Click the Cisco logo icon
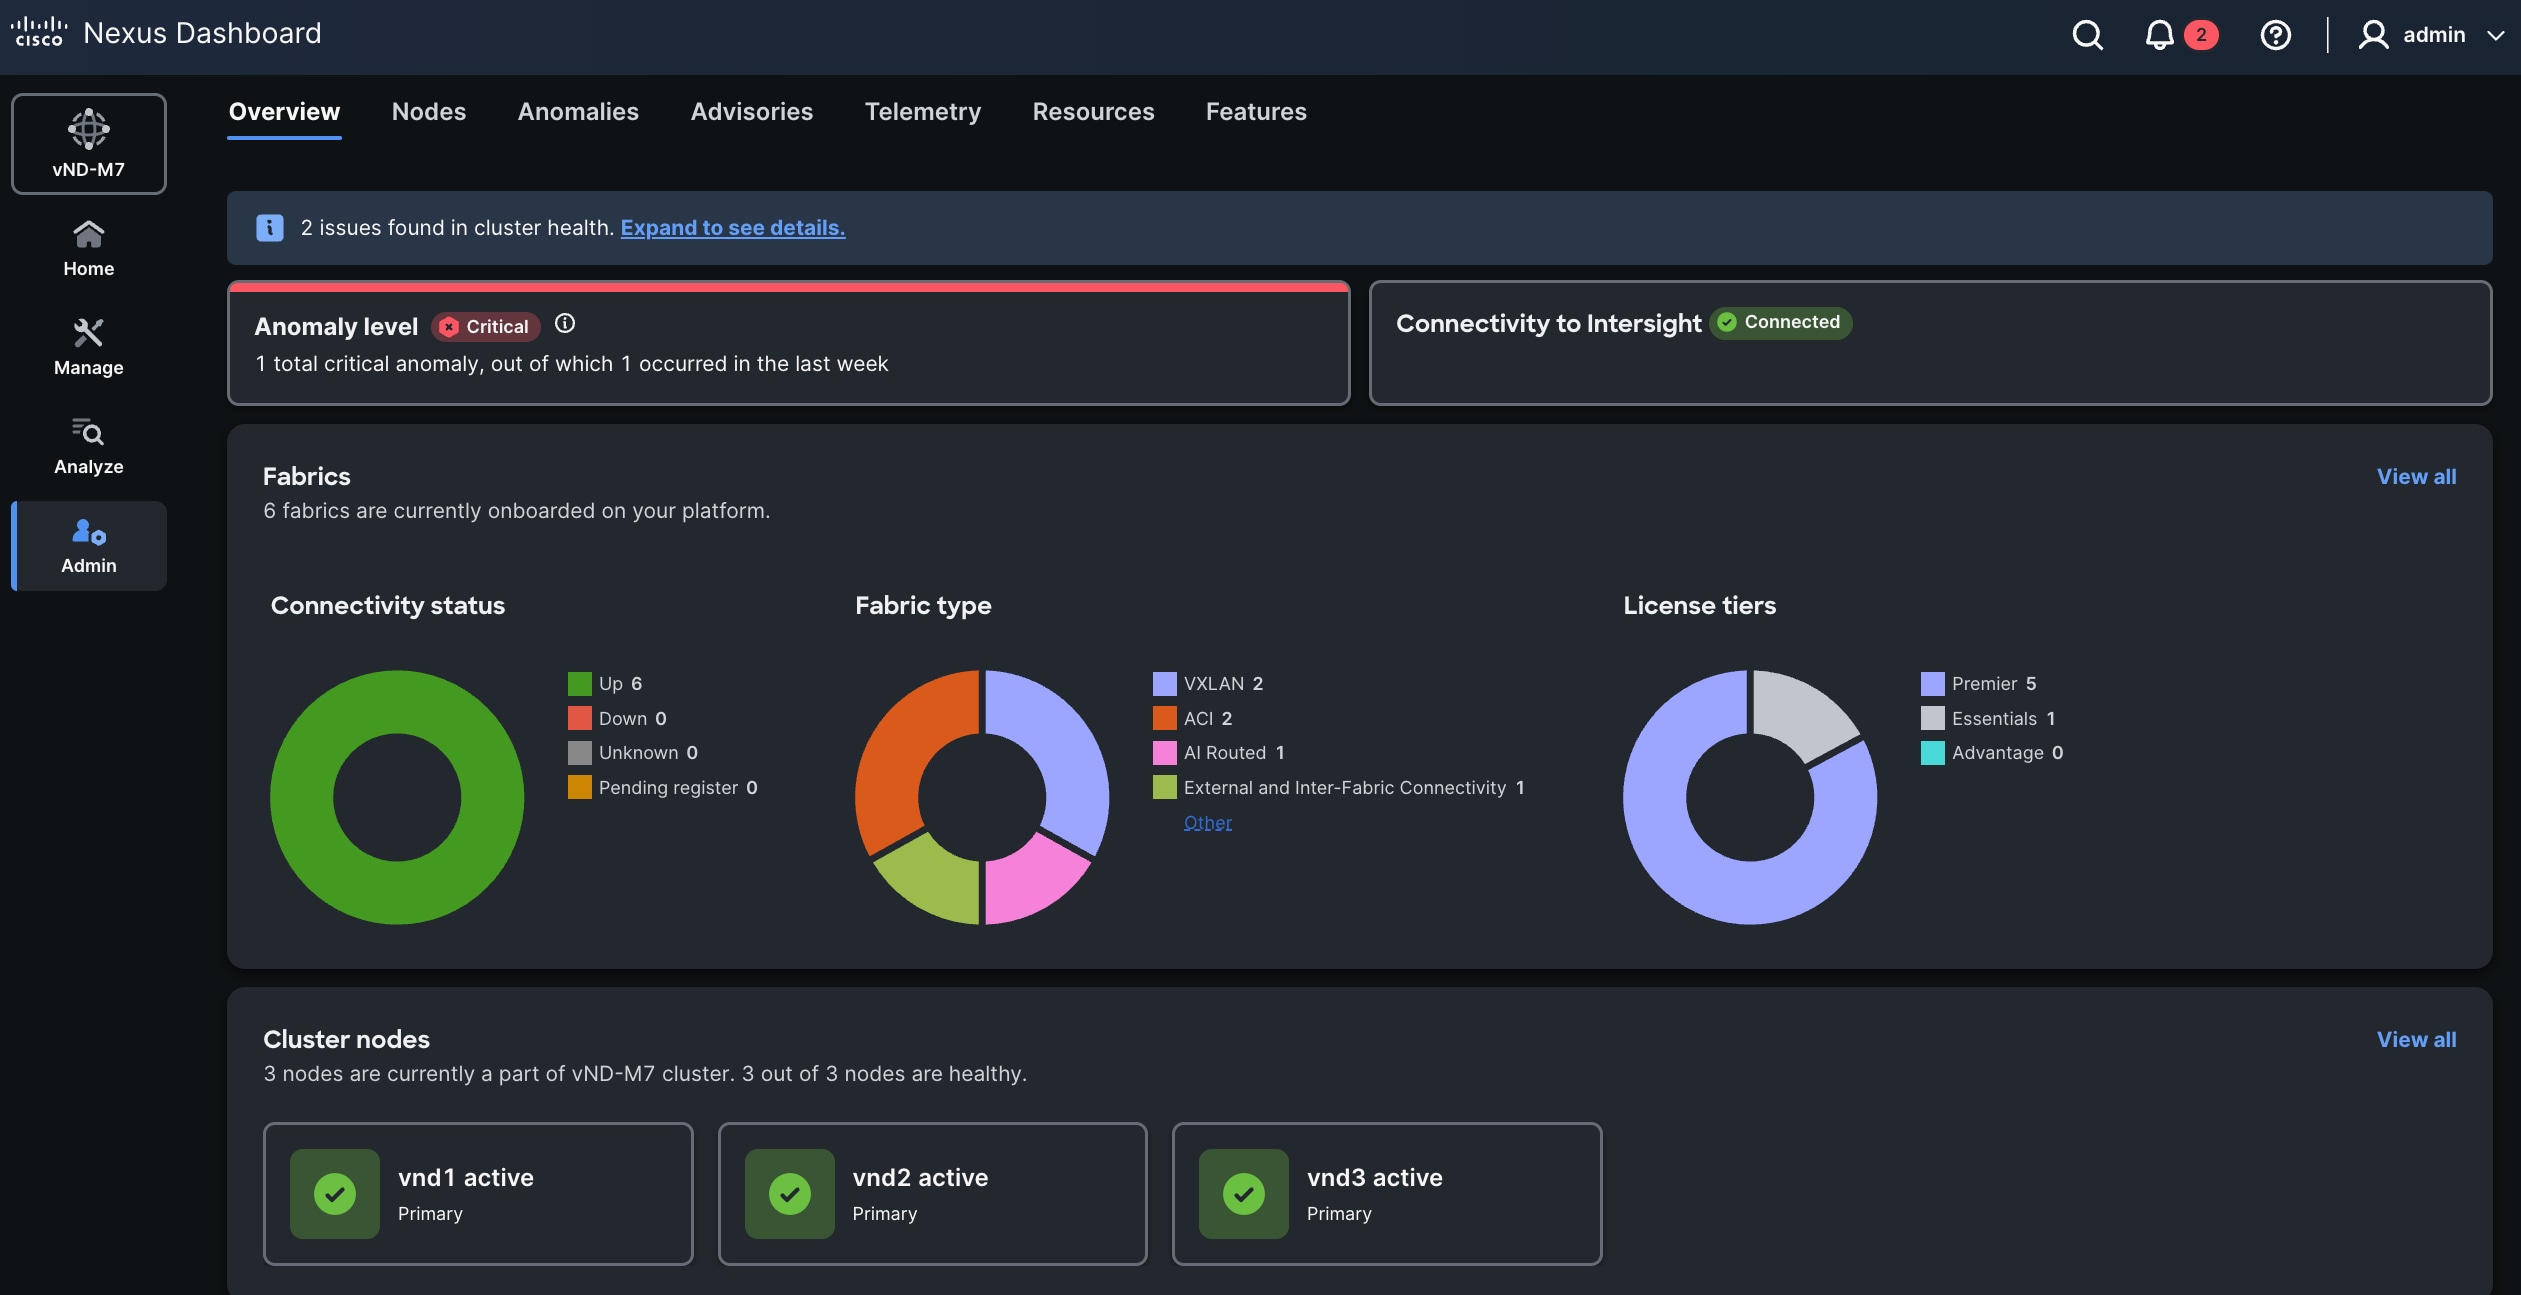2521x1295 pixels. coord(38,33)
